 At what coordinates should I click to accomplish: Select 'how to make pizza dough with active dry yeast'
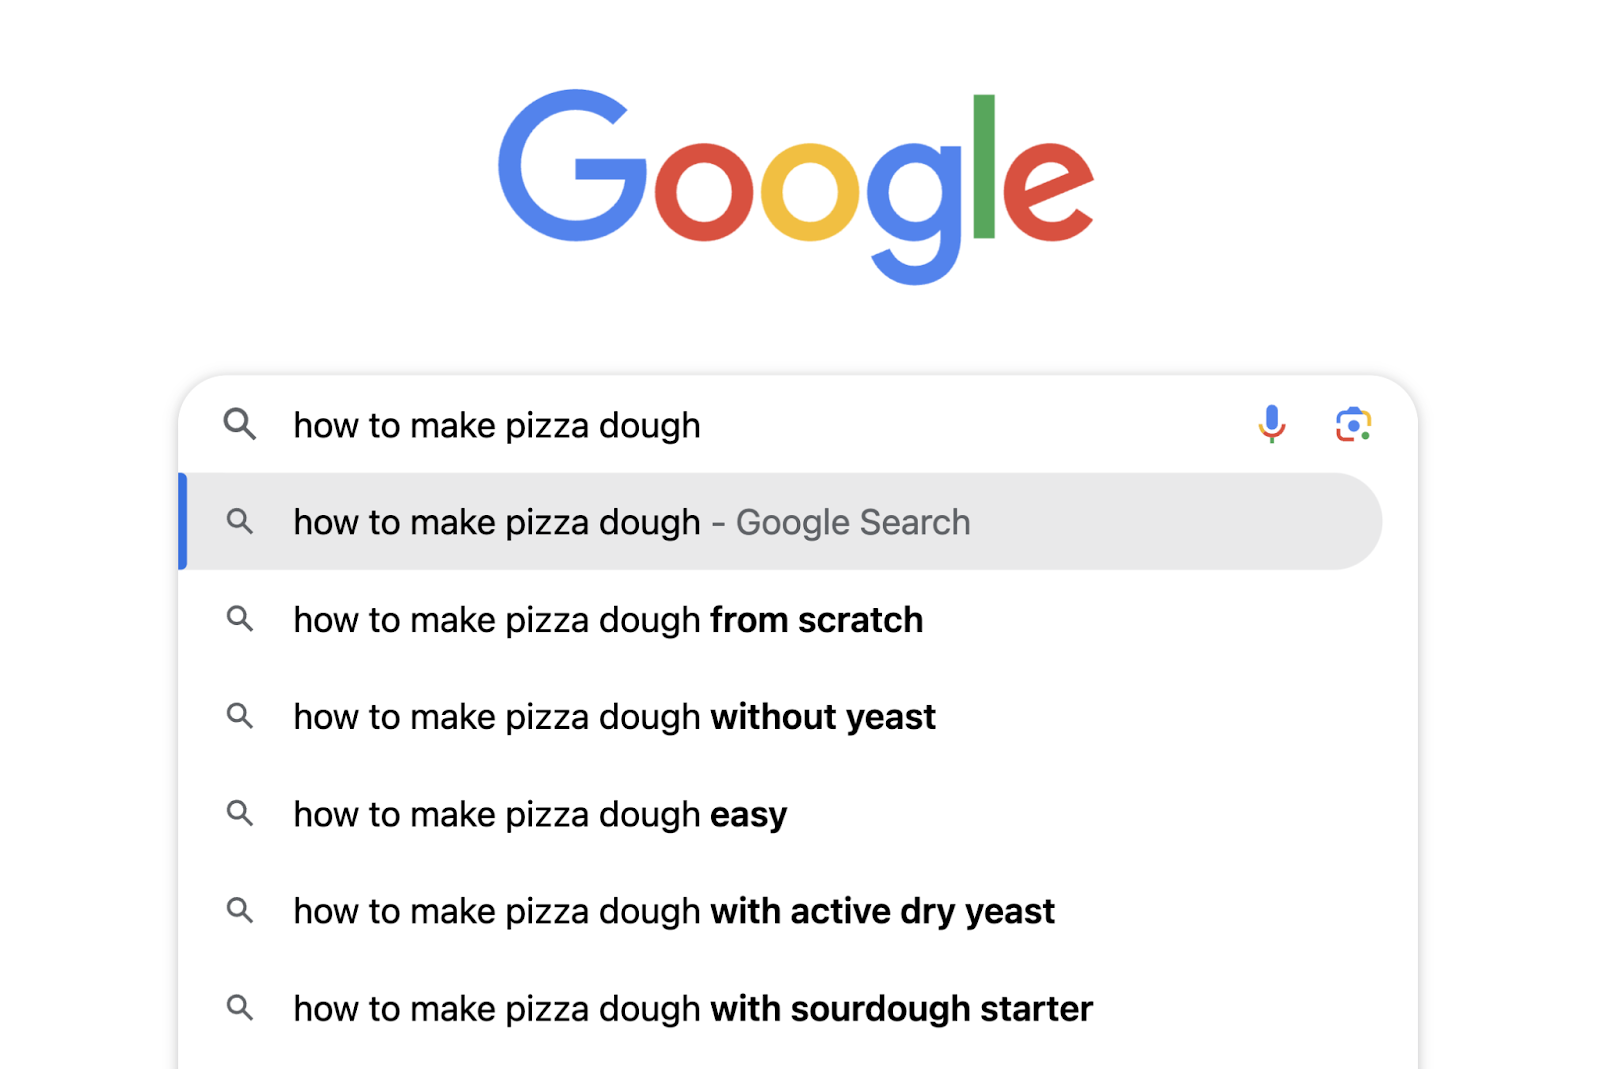click(672, 910)
